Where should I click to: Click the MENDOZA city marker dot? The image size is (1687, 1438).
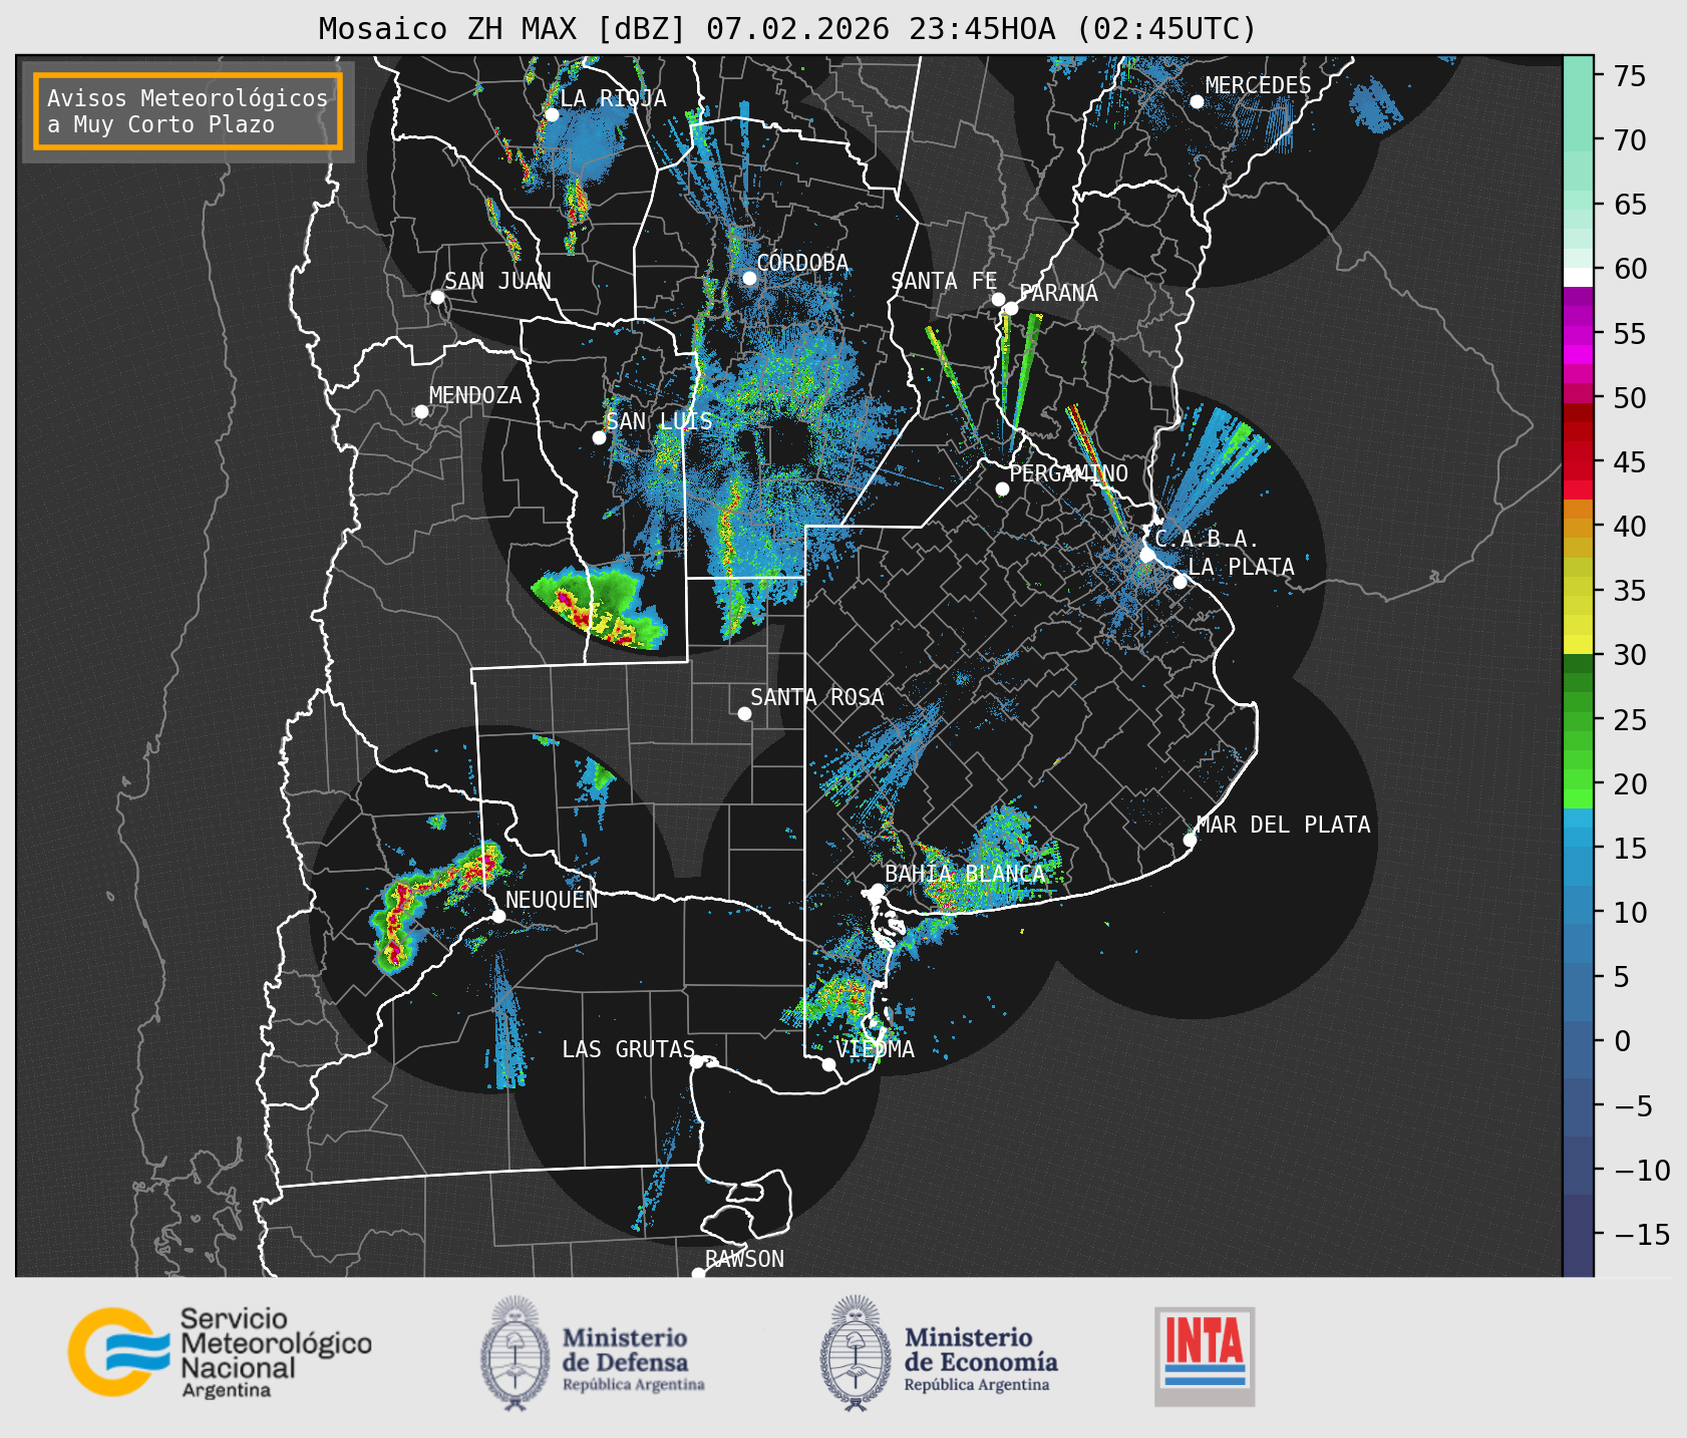tap(421, 412)
